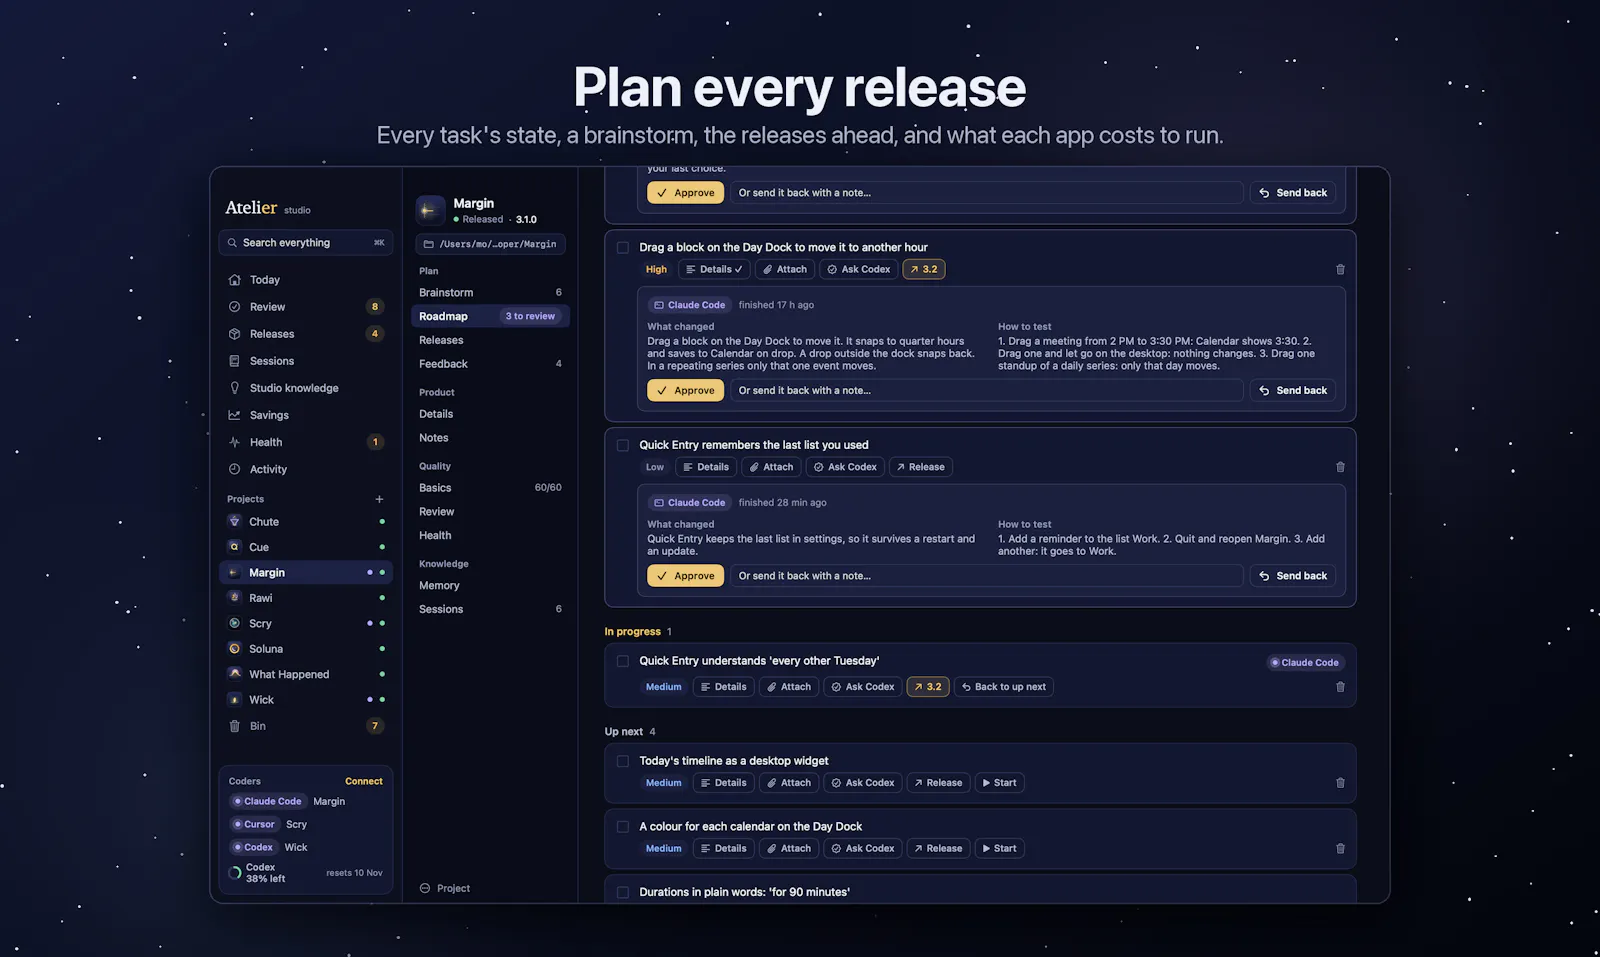
Task: Add a new project with plus icon
Action: (379, 499)
